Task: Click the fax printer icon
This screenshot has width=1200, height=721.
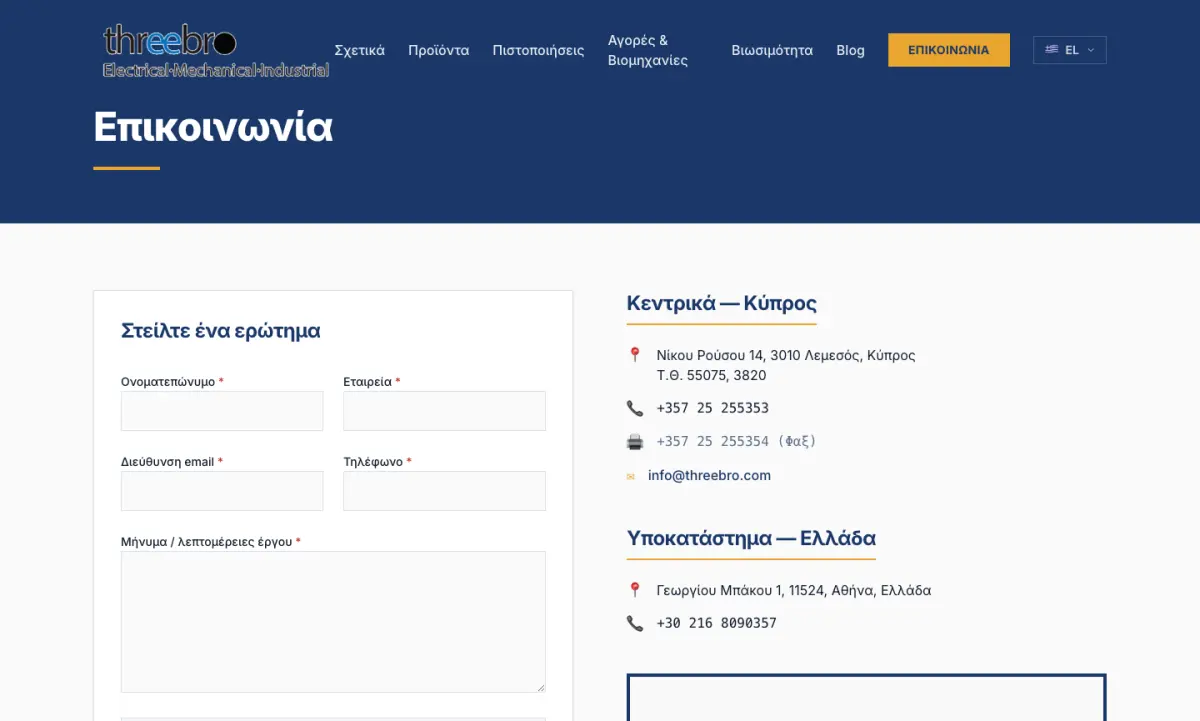Action: 635,441
